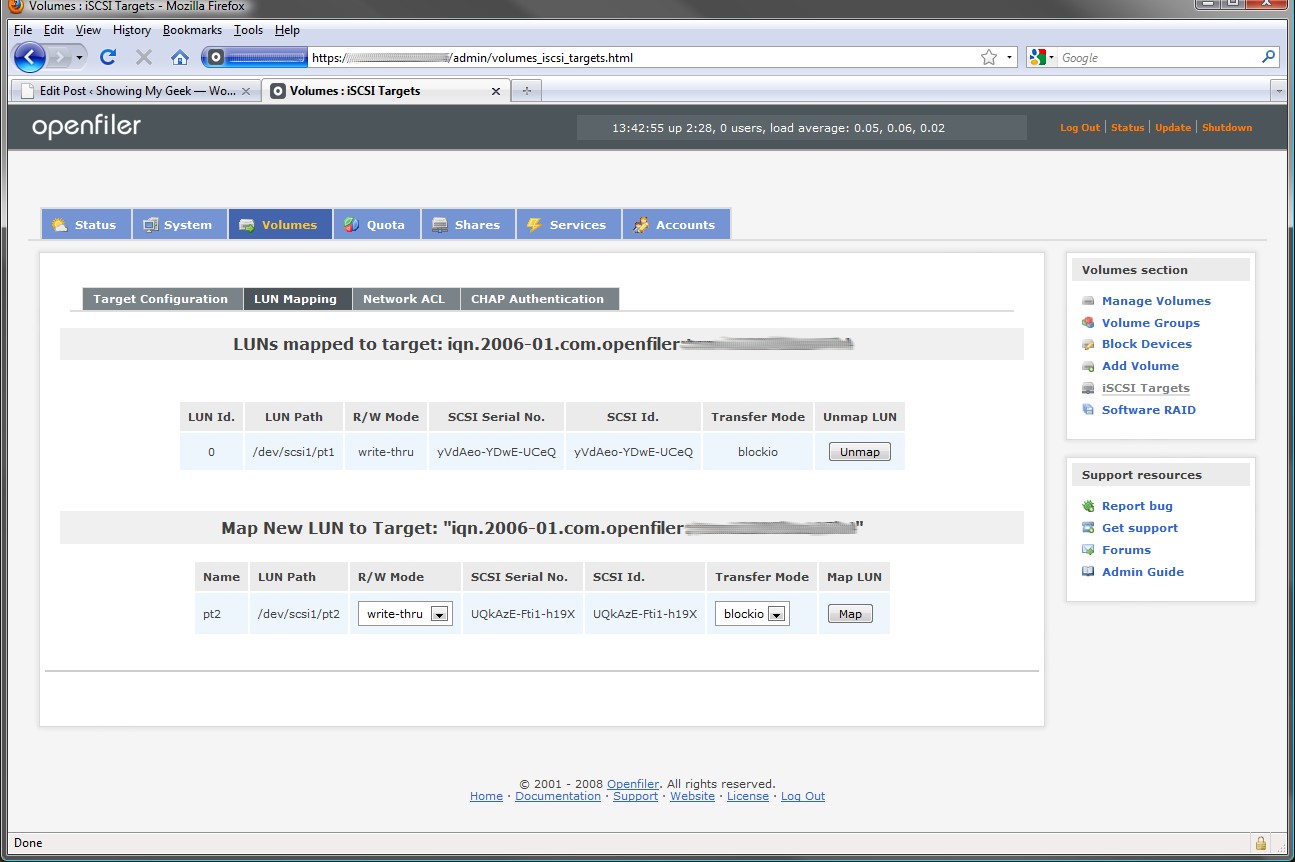Click the footer Documentation link
The height and width of the screenshot is (862, 1295).
tap(558, 796)
